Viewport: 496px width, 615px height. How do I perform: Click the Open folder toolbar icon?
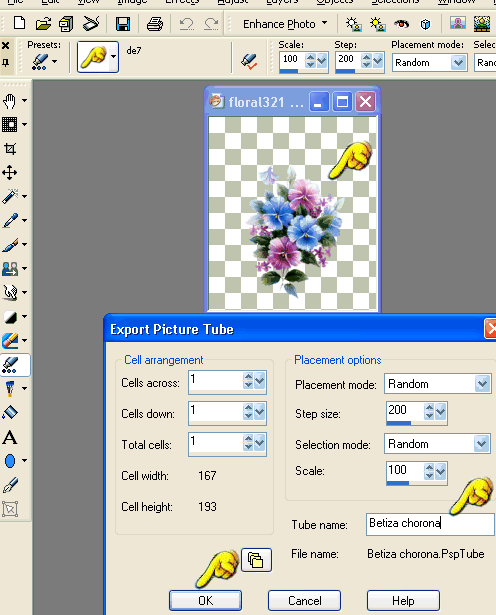tap(43, 24)
